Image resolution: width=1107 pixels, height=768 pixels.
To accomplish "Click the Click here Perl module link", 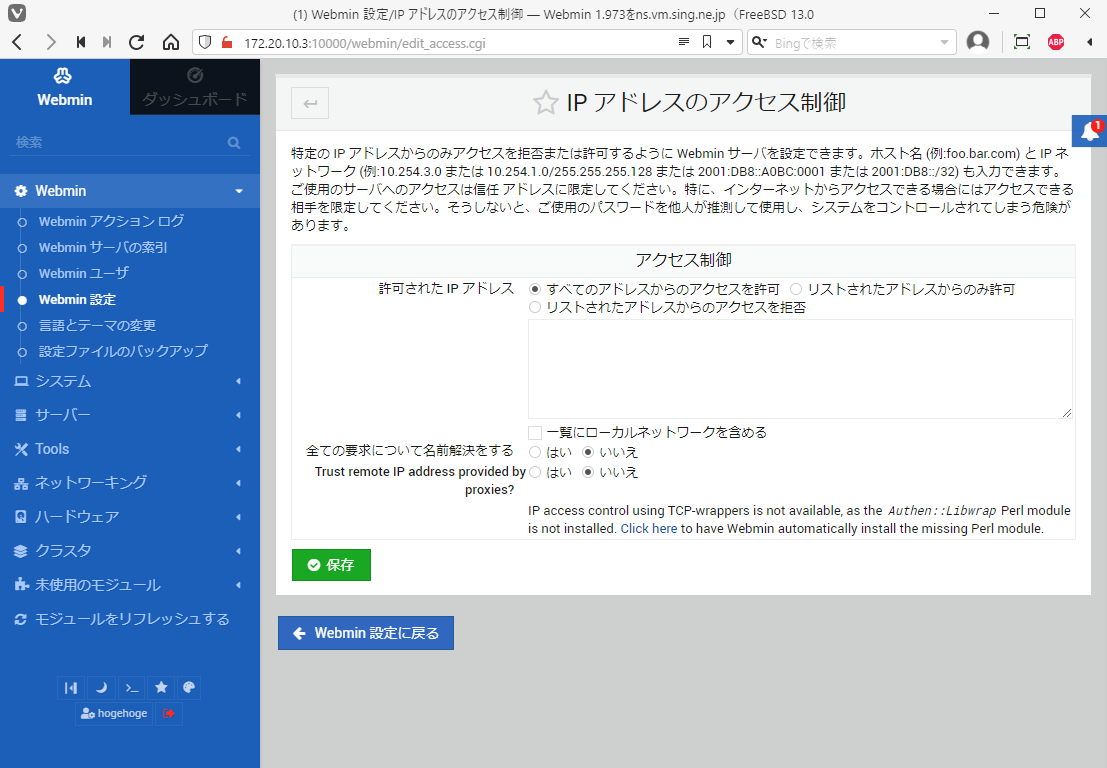I will [648, 529].
